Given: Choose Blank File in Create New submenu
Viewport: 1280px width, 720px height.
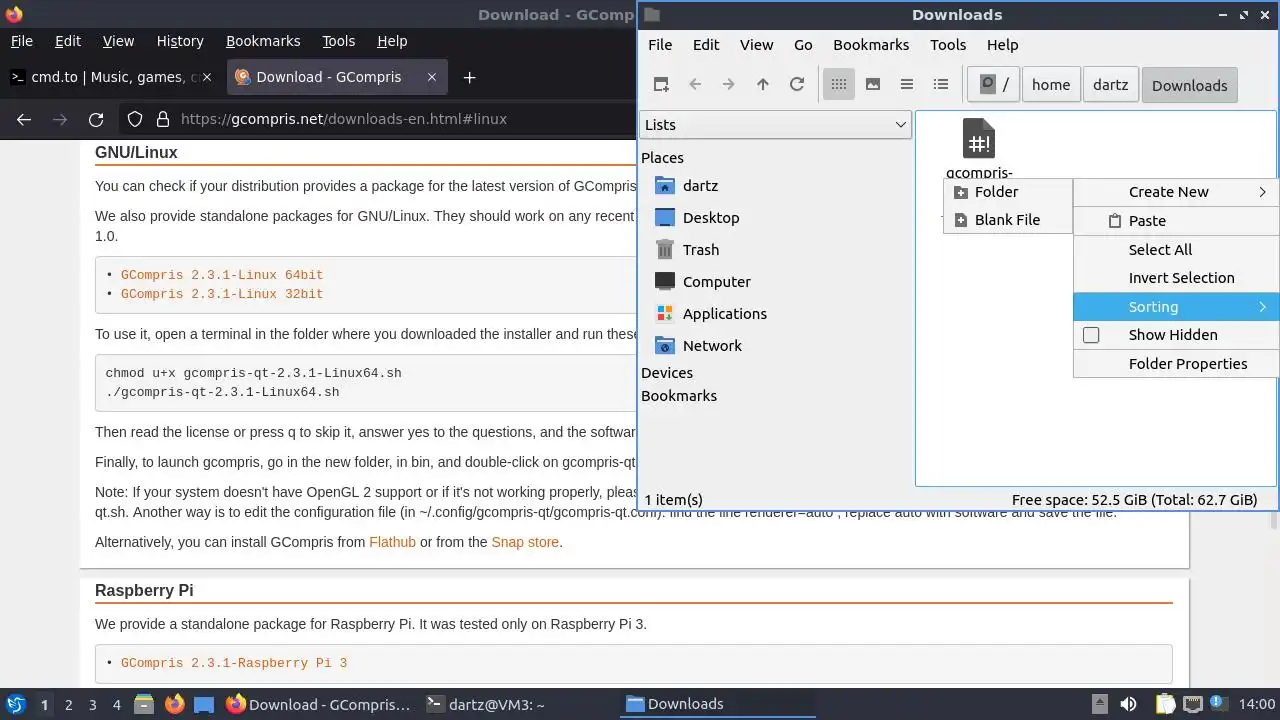Looking at the screenshot, I should coord(1007,220).
